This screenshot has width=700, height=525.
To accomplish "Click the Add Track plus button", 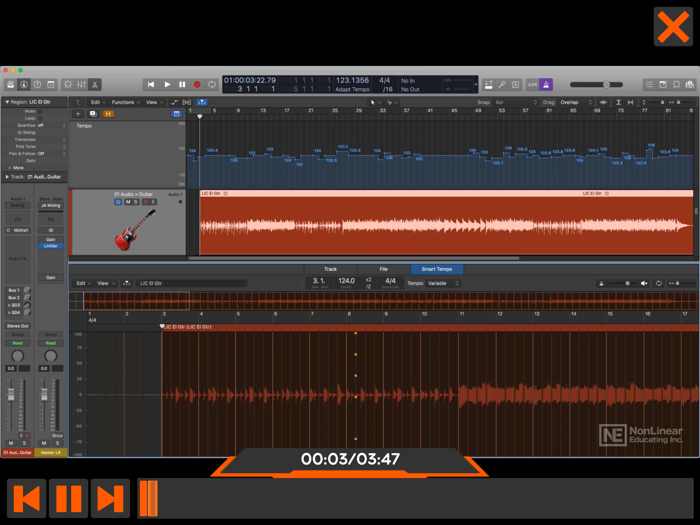I will (x=78, y=114).
